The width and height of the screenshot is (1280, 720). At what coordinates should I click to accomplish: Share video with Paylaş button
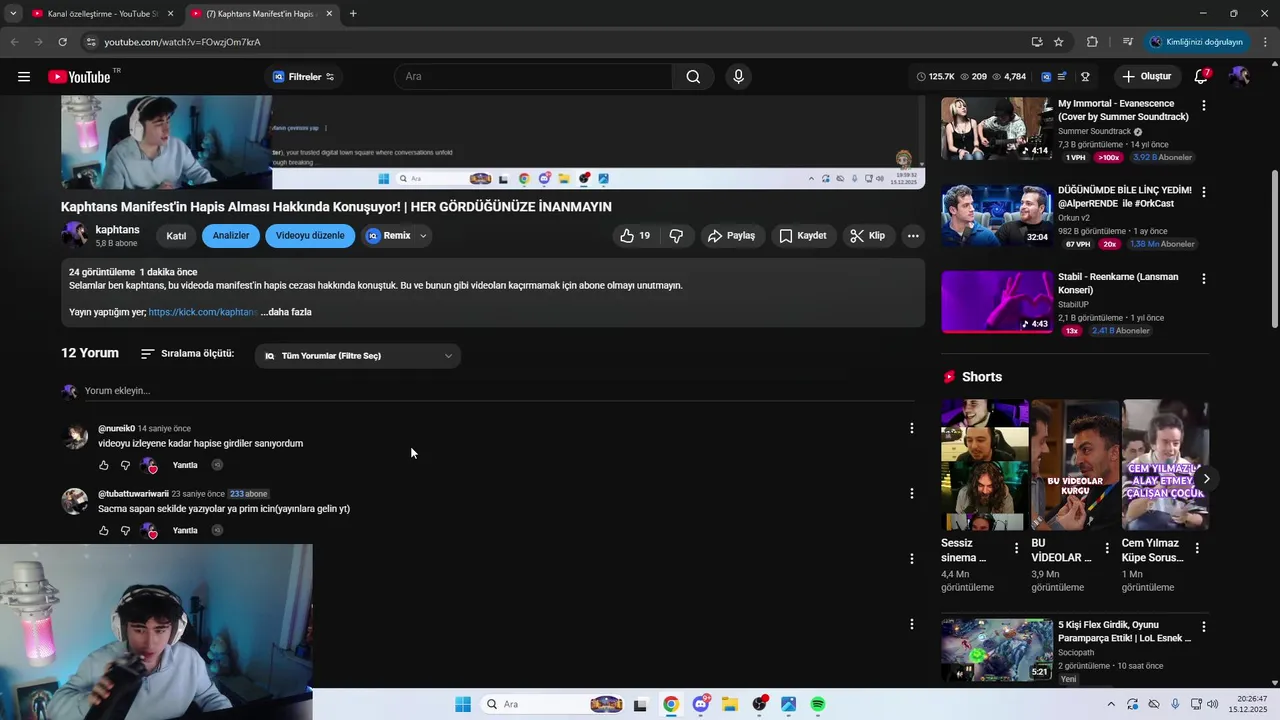point(731,236)
